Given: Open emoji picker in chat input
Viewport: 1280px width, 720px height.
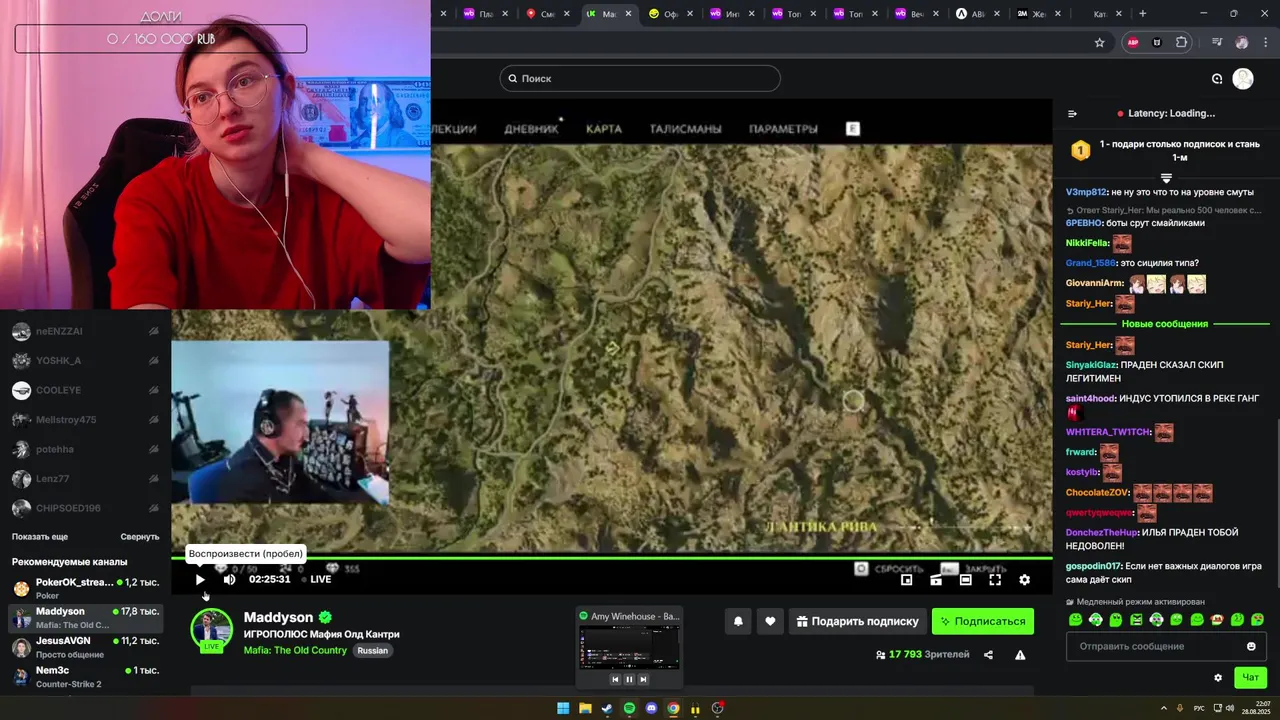Looking at the screenshot, I should pos(1251,646).
